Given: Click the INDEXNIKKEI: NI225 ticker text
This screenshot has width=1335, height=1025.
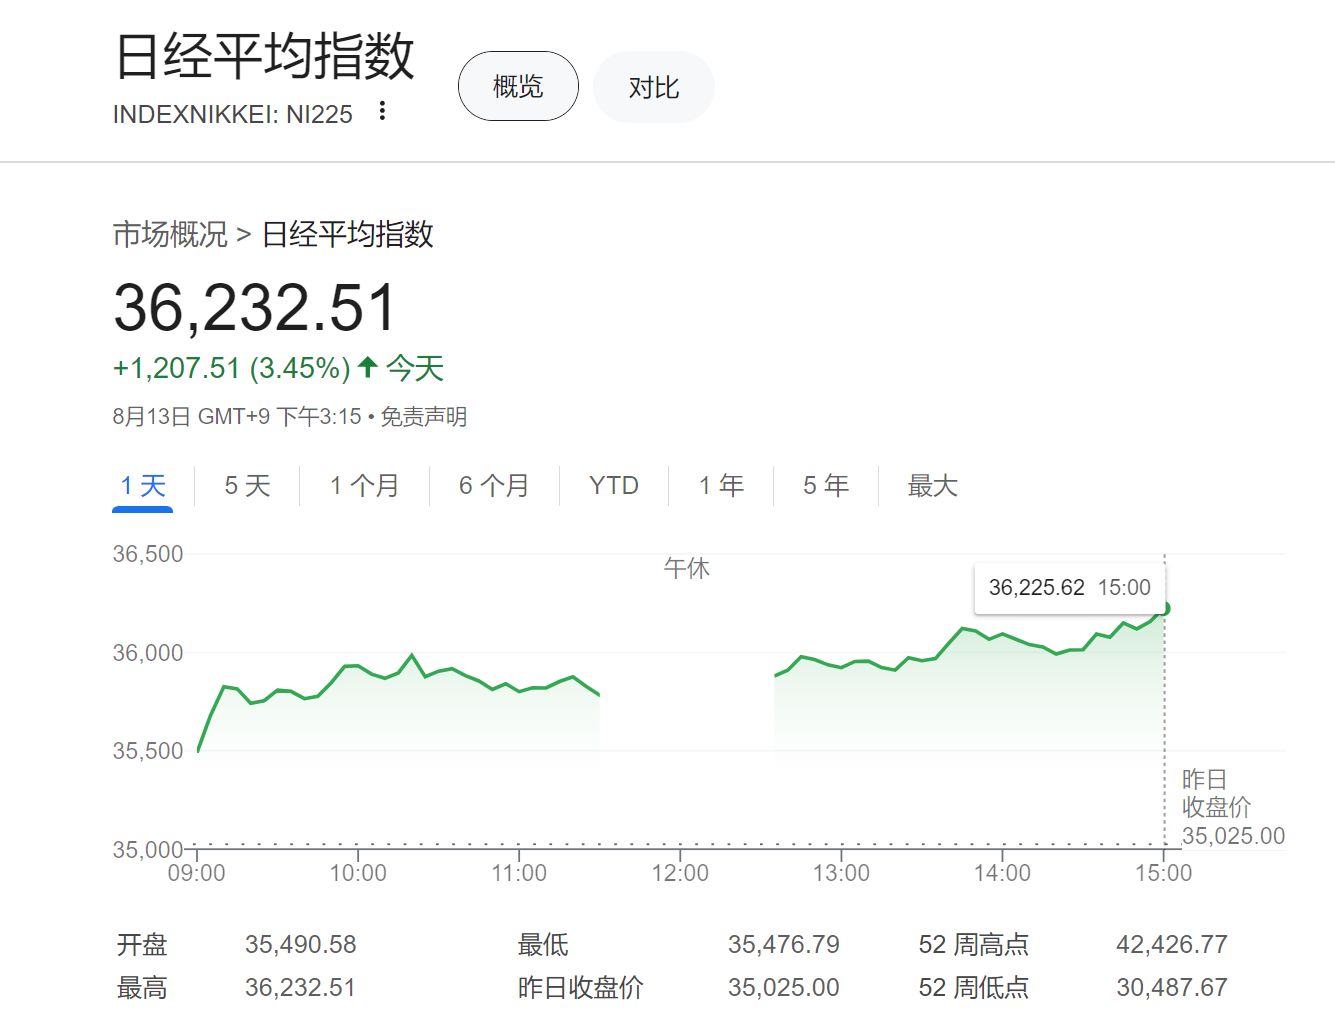Looking at the screenshot, I should pyautogui.click(x=233, y=115).
